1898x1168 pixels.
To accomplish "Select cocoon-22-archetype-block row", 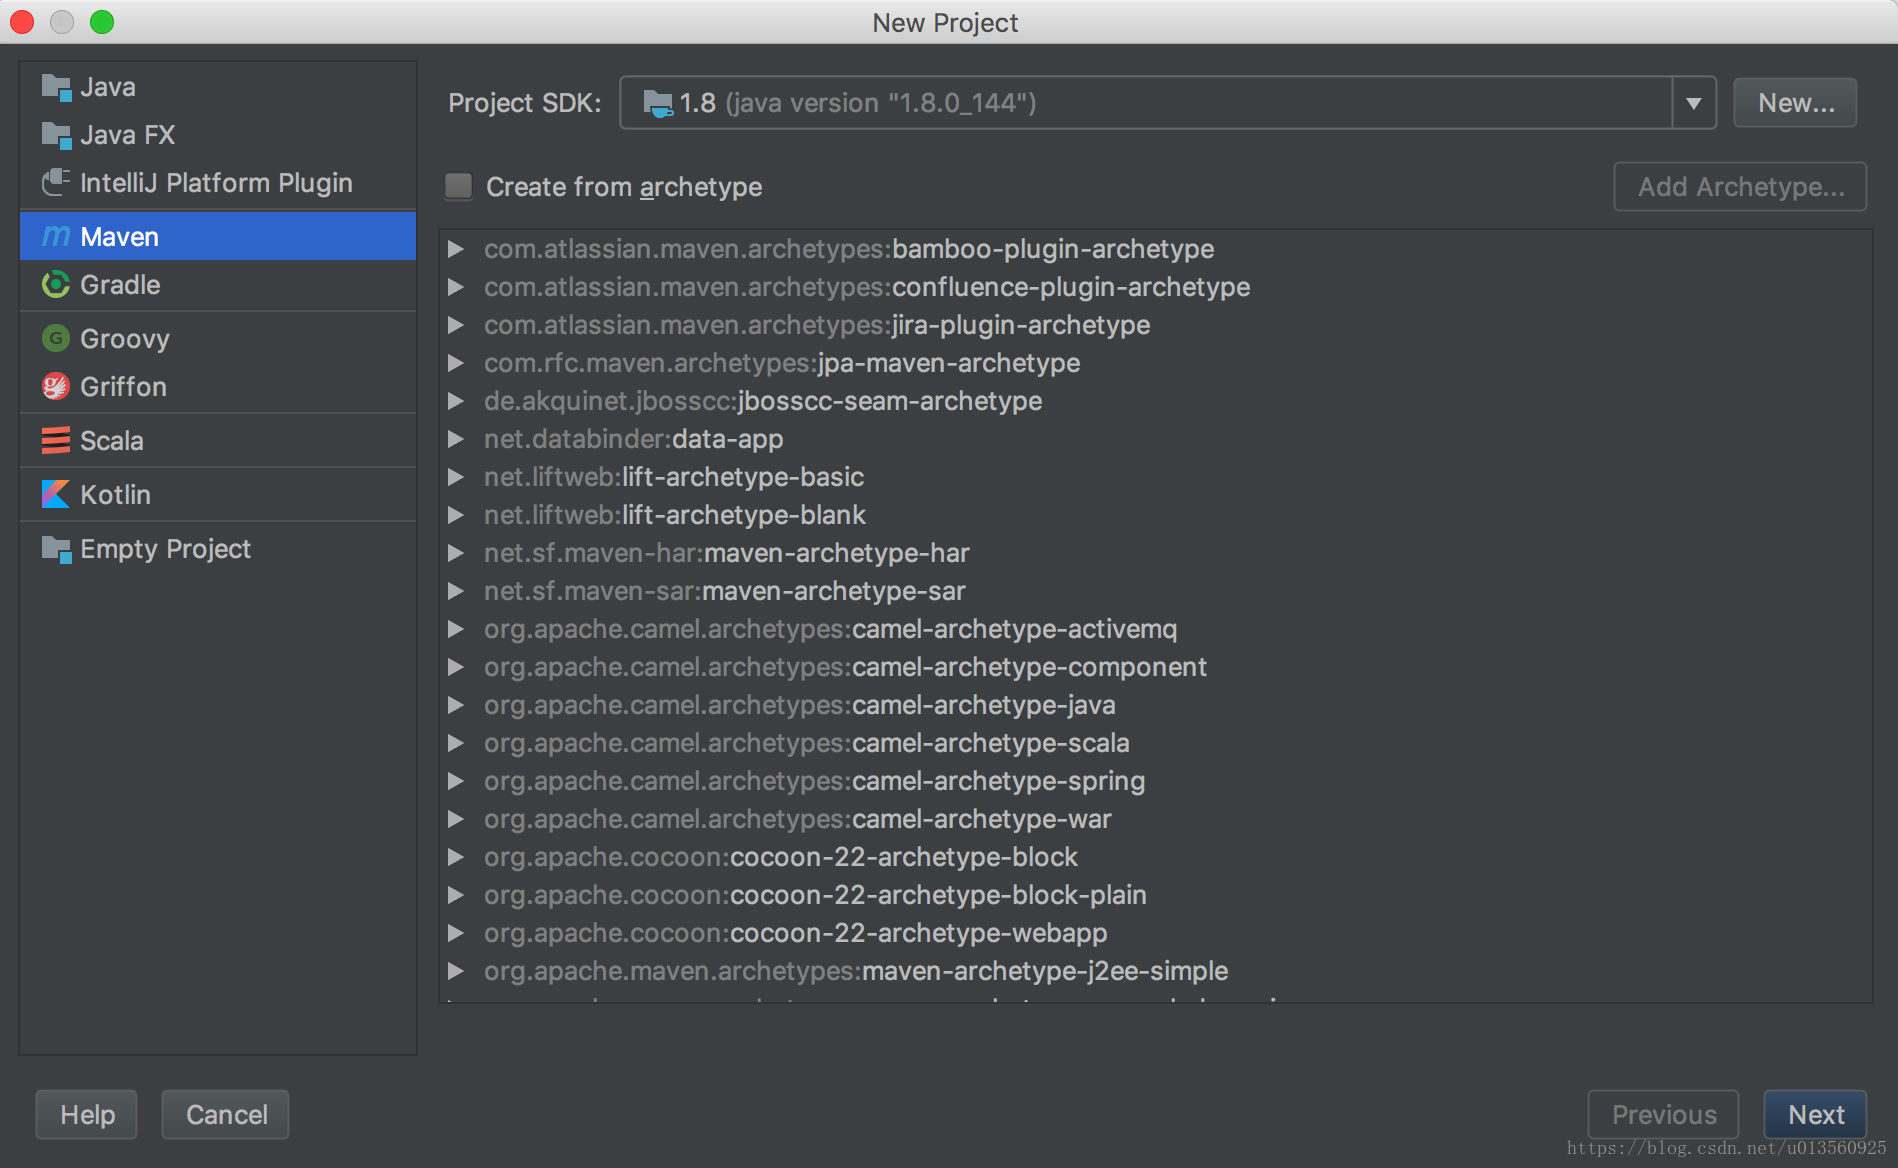I will click(1155, 857).
